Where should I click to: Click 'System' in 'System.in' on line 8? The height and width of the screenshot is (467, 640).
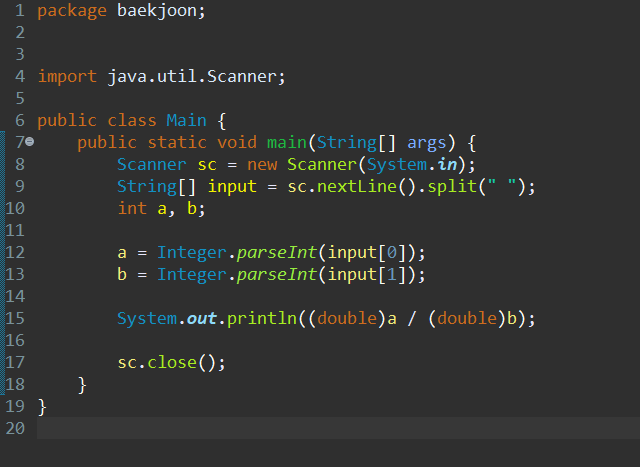tap(397, 165)
